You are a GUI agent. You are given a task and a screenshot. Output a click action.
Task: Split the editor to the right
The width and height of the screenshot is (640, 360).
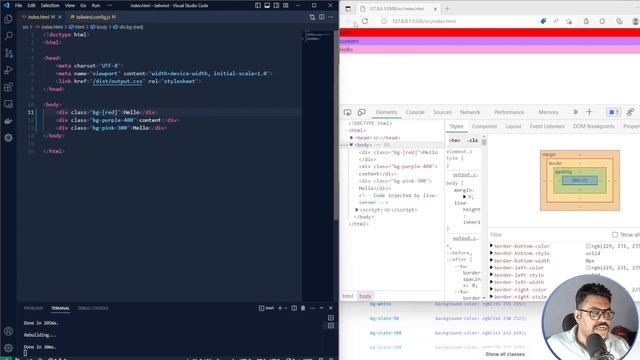[322, 17]
